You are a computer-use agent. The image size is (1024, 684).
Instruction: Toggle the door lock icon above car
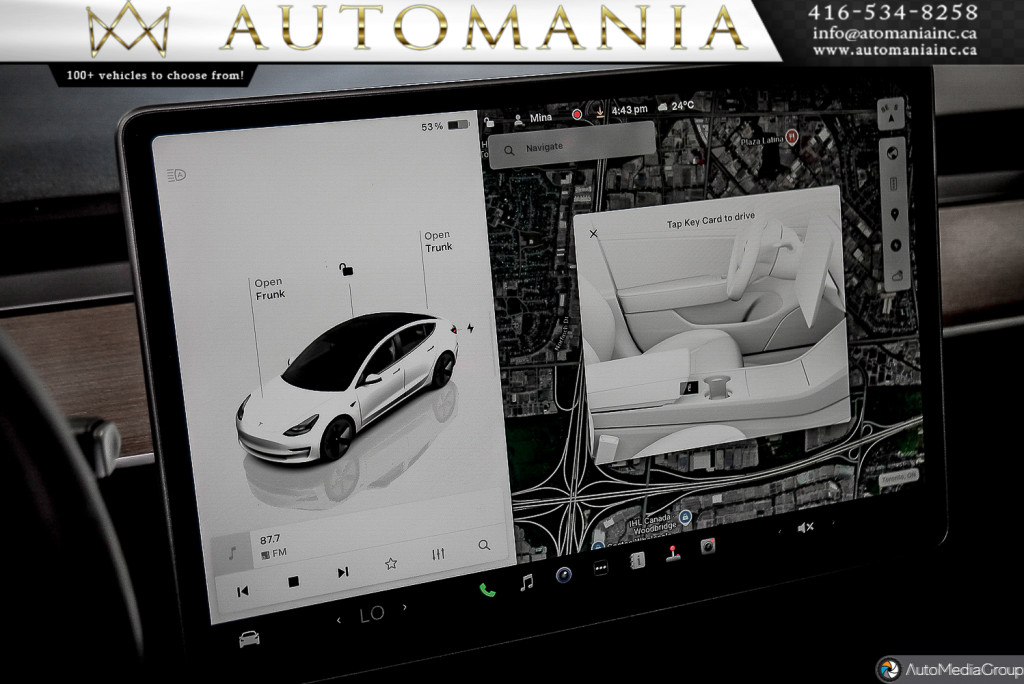[346, 268]
